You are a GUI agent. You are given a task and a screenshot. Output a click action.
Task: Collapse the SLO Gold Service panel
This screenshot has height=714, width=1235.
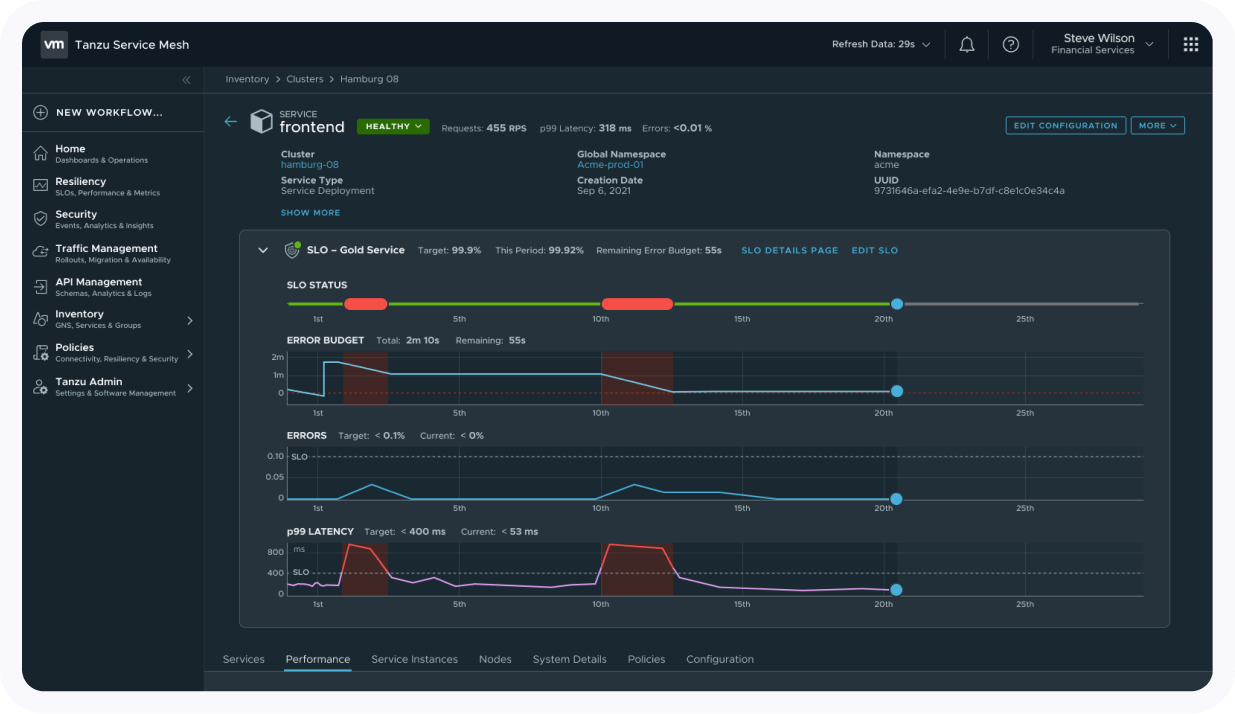(x=263, y=250)
